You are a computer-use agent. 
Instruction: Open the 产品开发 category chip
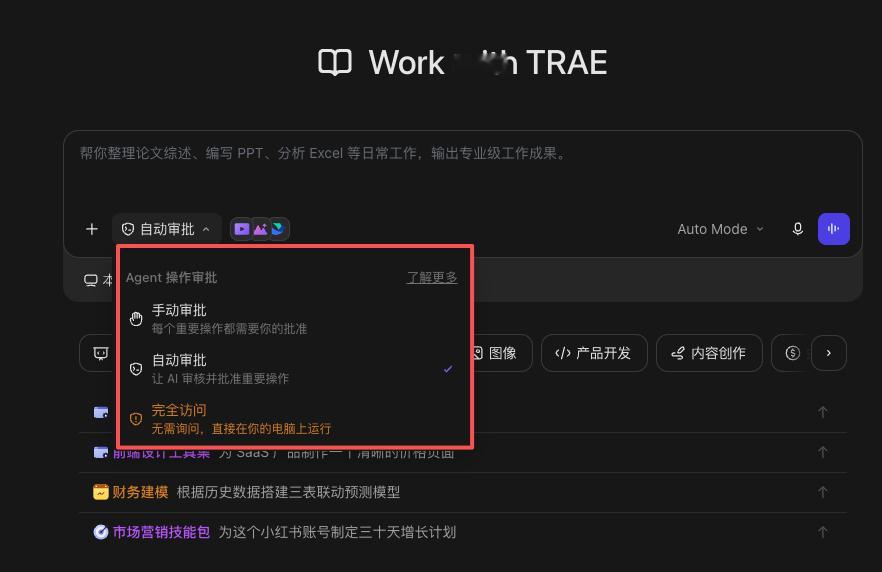[x=594, y=353]
